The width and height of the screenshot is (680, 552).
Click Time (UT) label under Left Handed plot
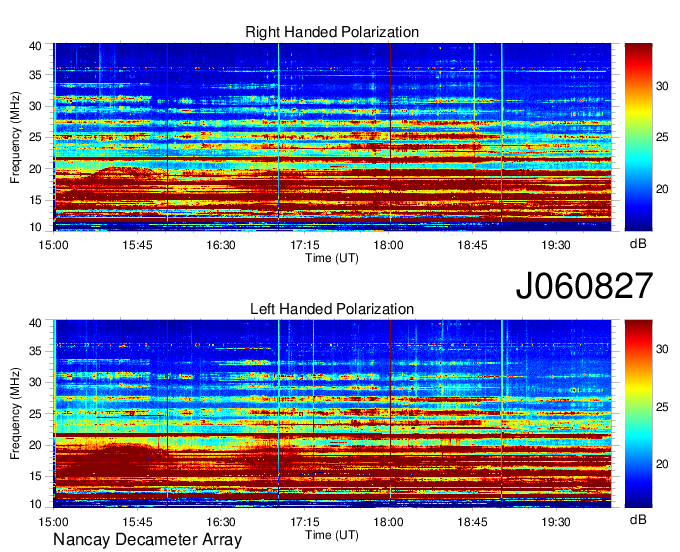point(332,535)
